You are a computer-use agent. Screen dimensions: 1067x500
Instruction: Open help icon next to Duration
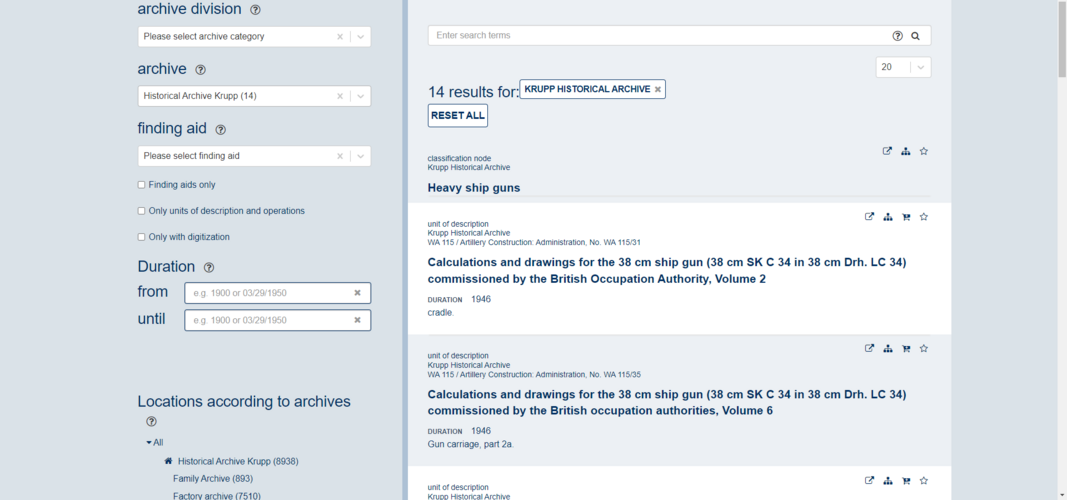209,267
